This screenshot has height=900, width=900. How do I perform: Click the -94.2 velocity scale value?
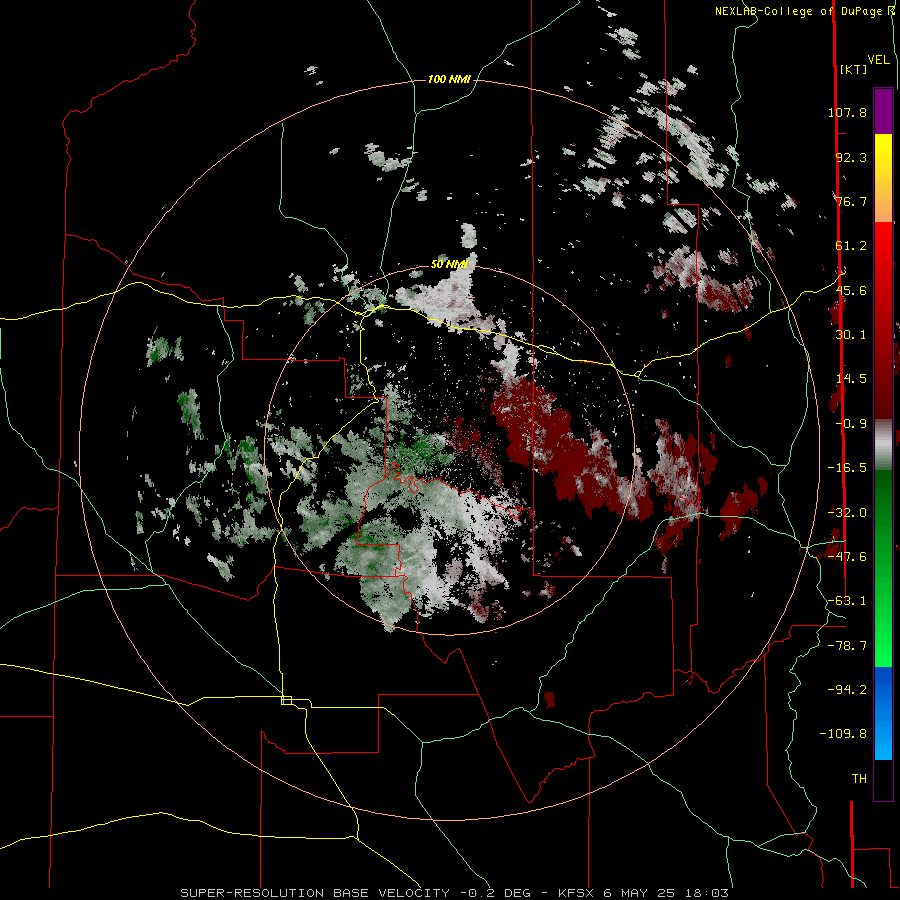pyautogui.click(x=847, y=689)
